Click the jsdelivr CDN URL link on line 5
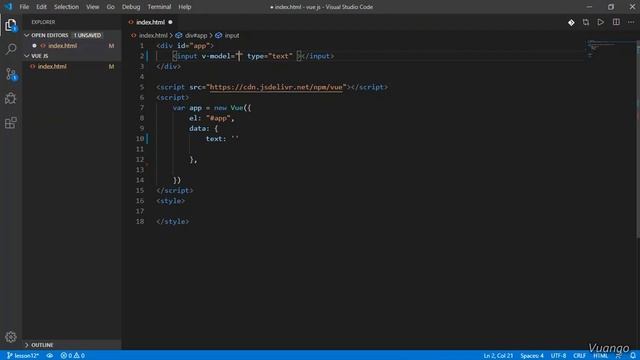Image resolution: width=640 pixels, height=360 pixels. (x=276, y=87)
